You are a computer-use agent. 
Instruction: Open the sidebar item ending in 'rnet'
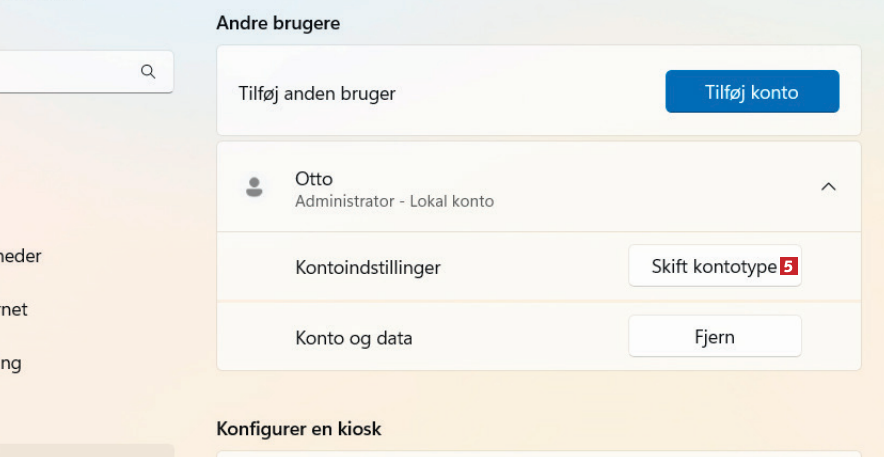14,310
